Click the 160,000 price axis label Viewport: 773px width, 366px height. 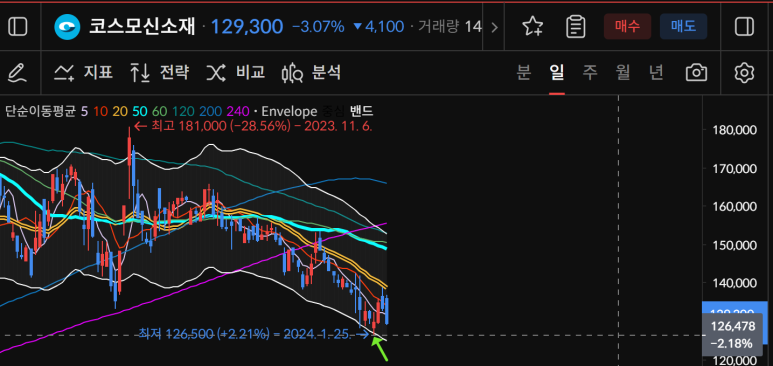click(x=735, y=206)
